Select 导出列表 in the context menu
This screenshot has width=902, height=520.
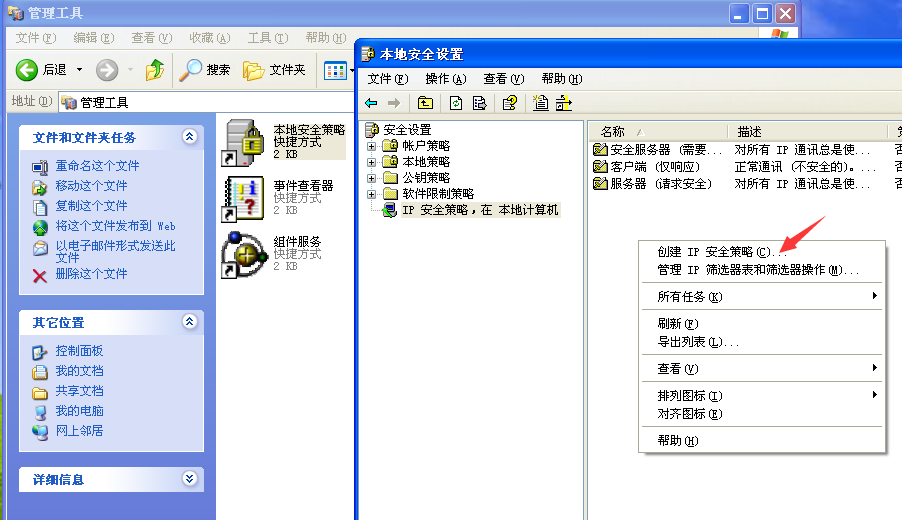[698, 342]
